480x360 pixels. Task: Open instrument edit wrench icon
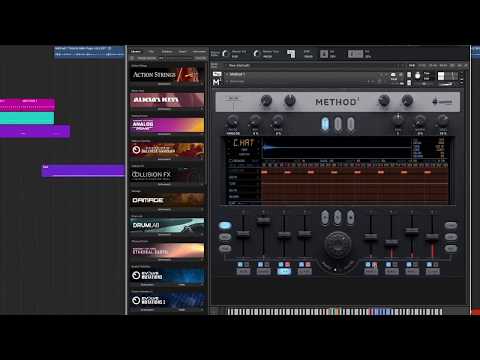217,74
